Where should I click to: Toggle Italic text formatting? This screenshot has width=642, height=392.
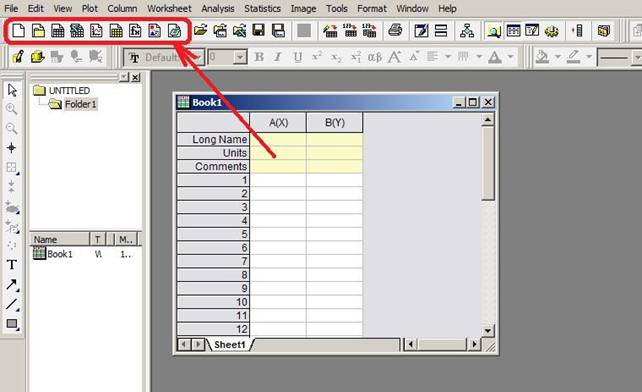point(278,57)
